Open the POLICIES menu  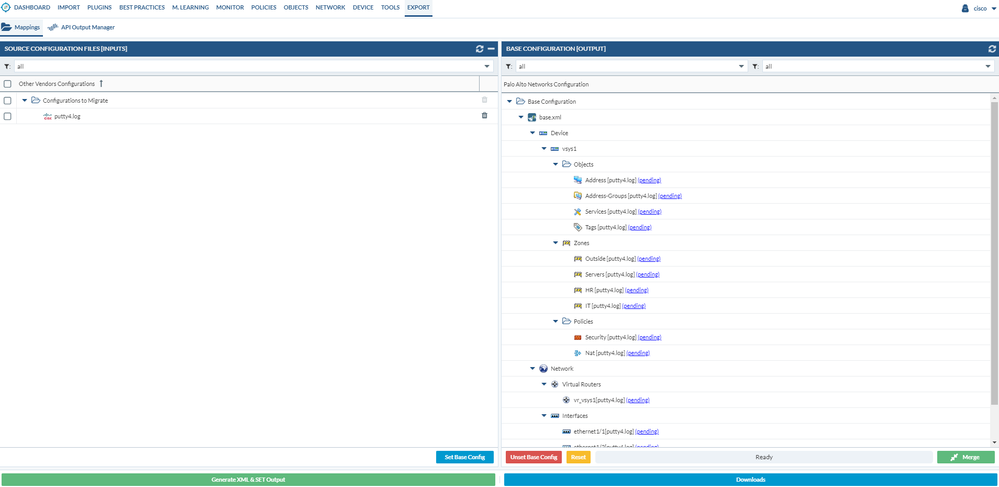(264, 8)
